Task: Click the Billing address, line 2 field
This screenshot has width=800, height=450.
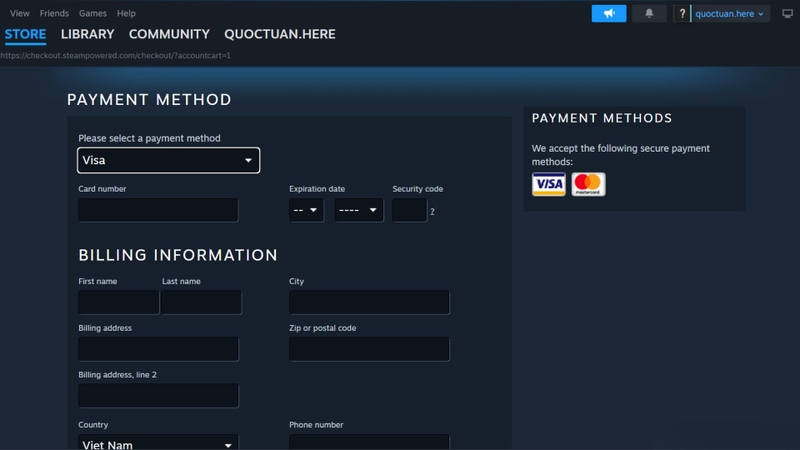Action: [x=158, y=395]
